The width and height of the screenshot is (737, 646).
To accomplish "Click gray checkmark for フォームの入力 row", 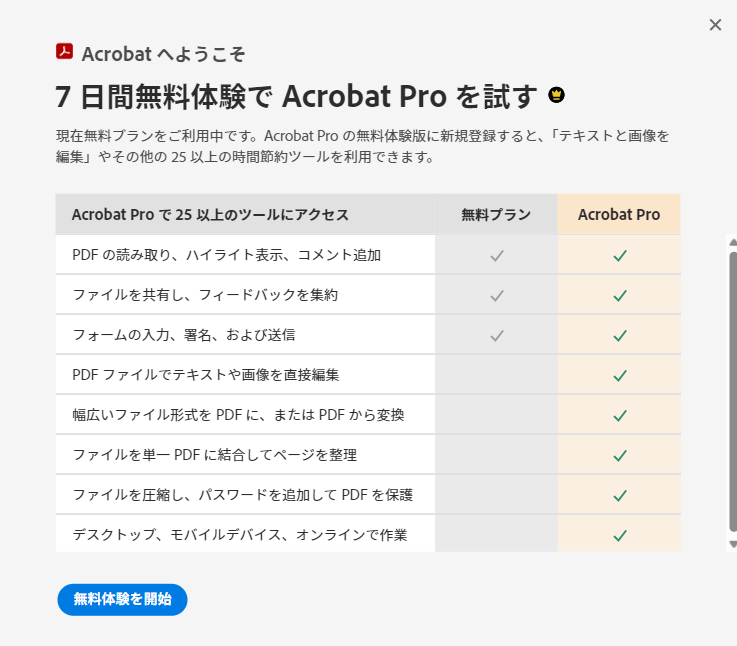I will tap(497, 336).
